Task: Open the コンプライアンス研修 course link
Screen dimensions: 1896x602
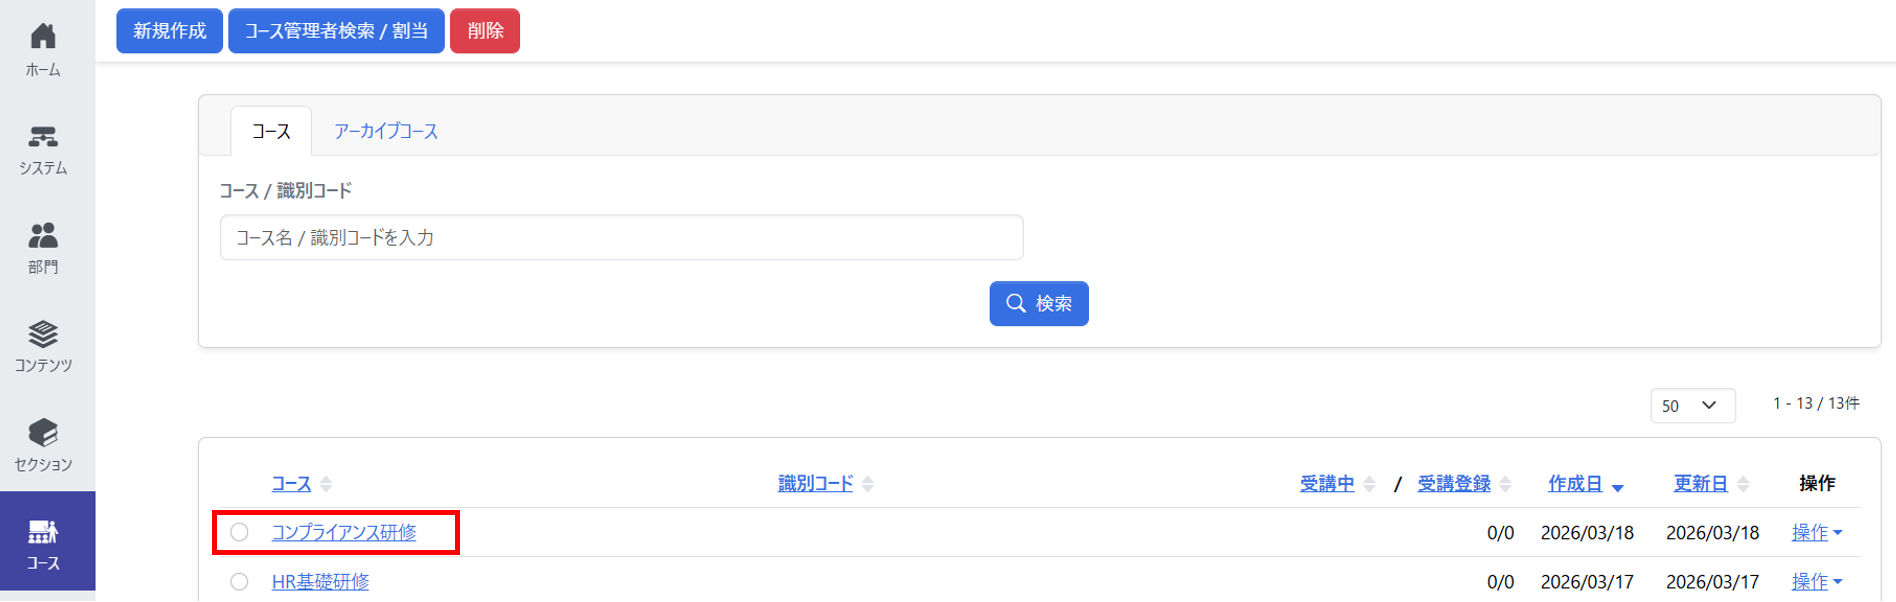Action: coord(344,533)
